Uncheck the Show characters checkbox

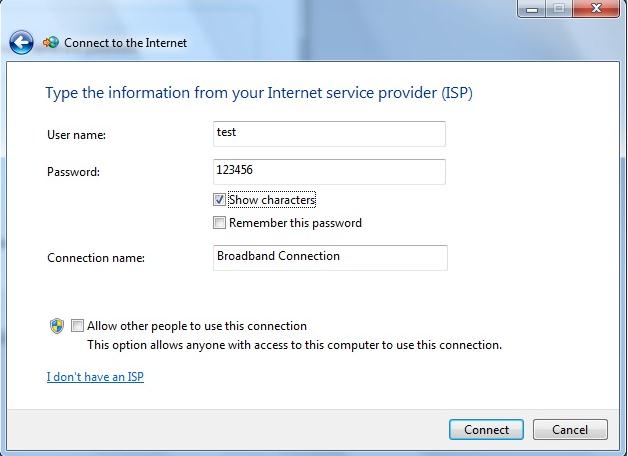click(x=220, y=200)
